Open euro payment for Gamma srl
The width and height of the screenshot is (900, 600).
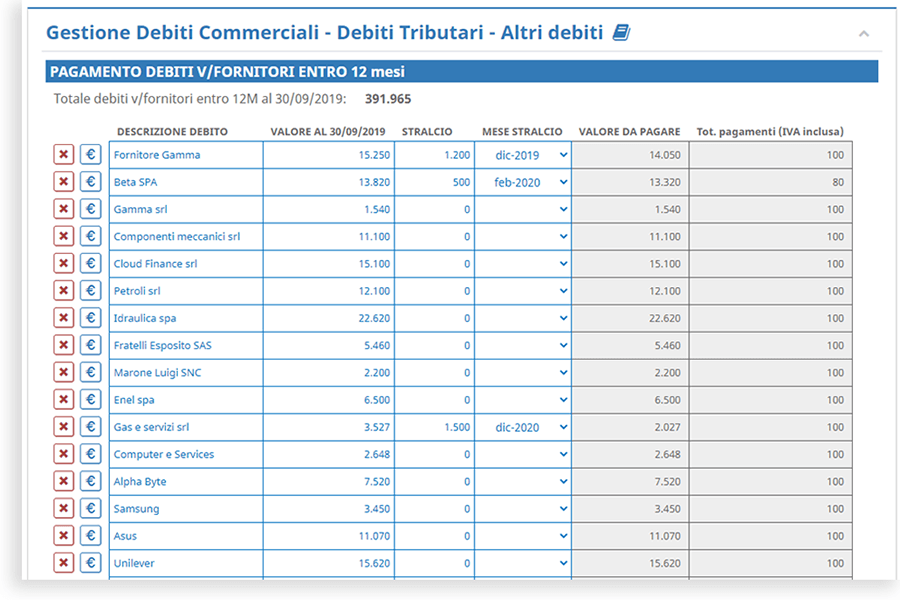point(91,209)
